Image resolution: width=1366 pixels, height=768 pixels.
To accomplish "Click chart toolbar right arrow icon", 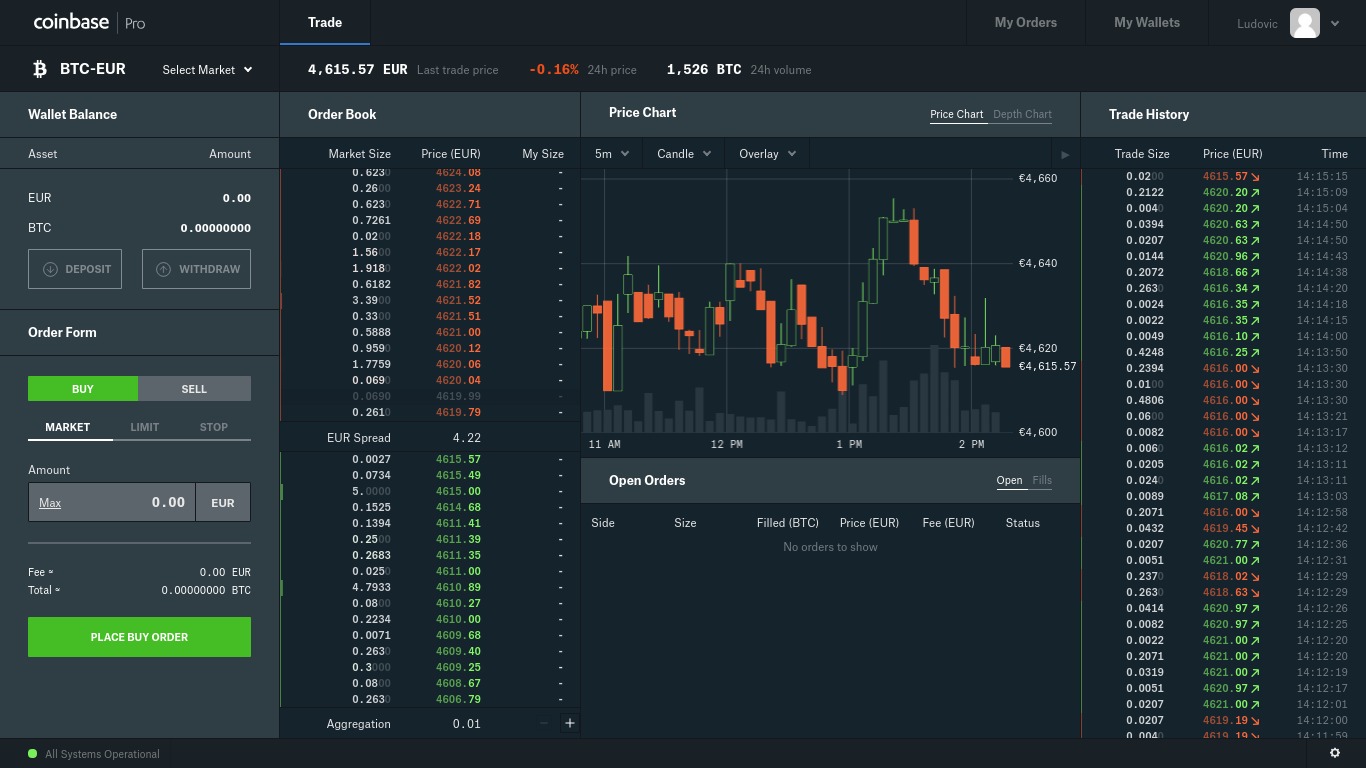I will click(x=1065, y=154).
